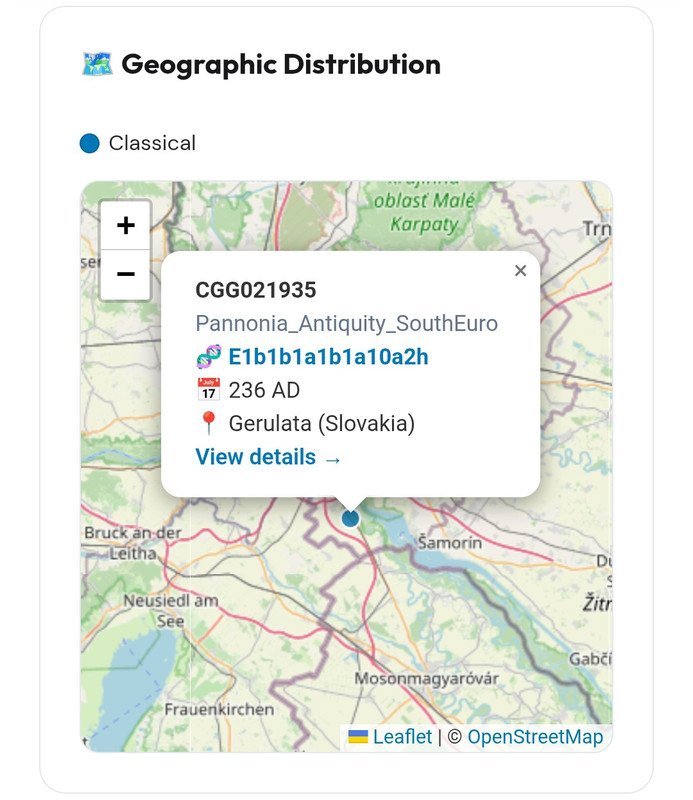Zoom out of the map
This screenshot has height=800, width=693.
126,273
